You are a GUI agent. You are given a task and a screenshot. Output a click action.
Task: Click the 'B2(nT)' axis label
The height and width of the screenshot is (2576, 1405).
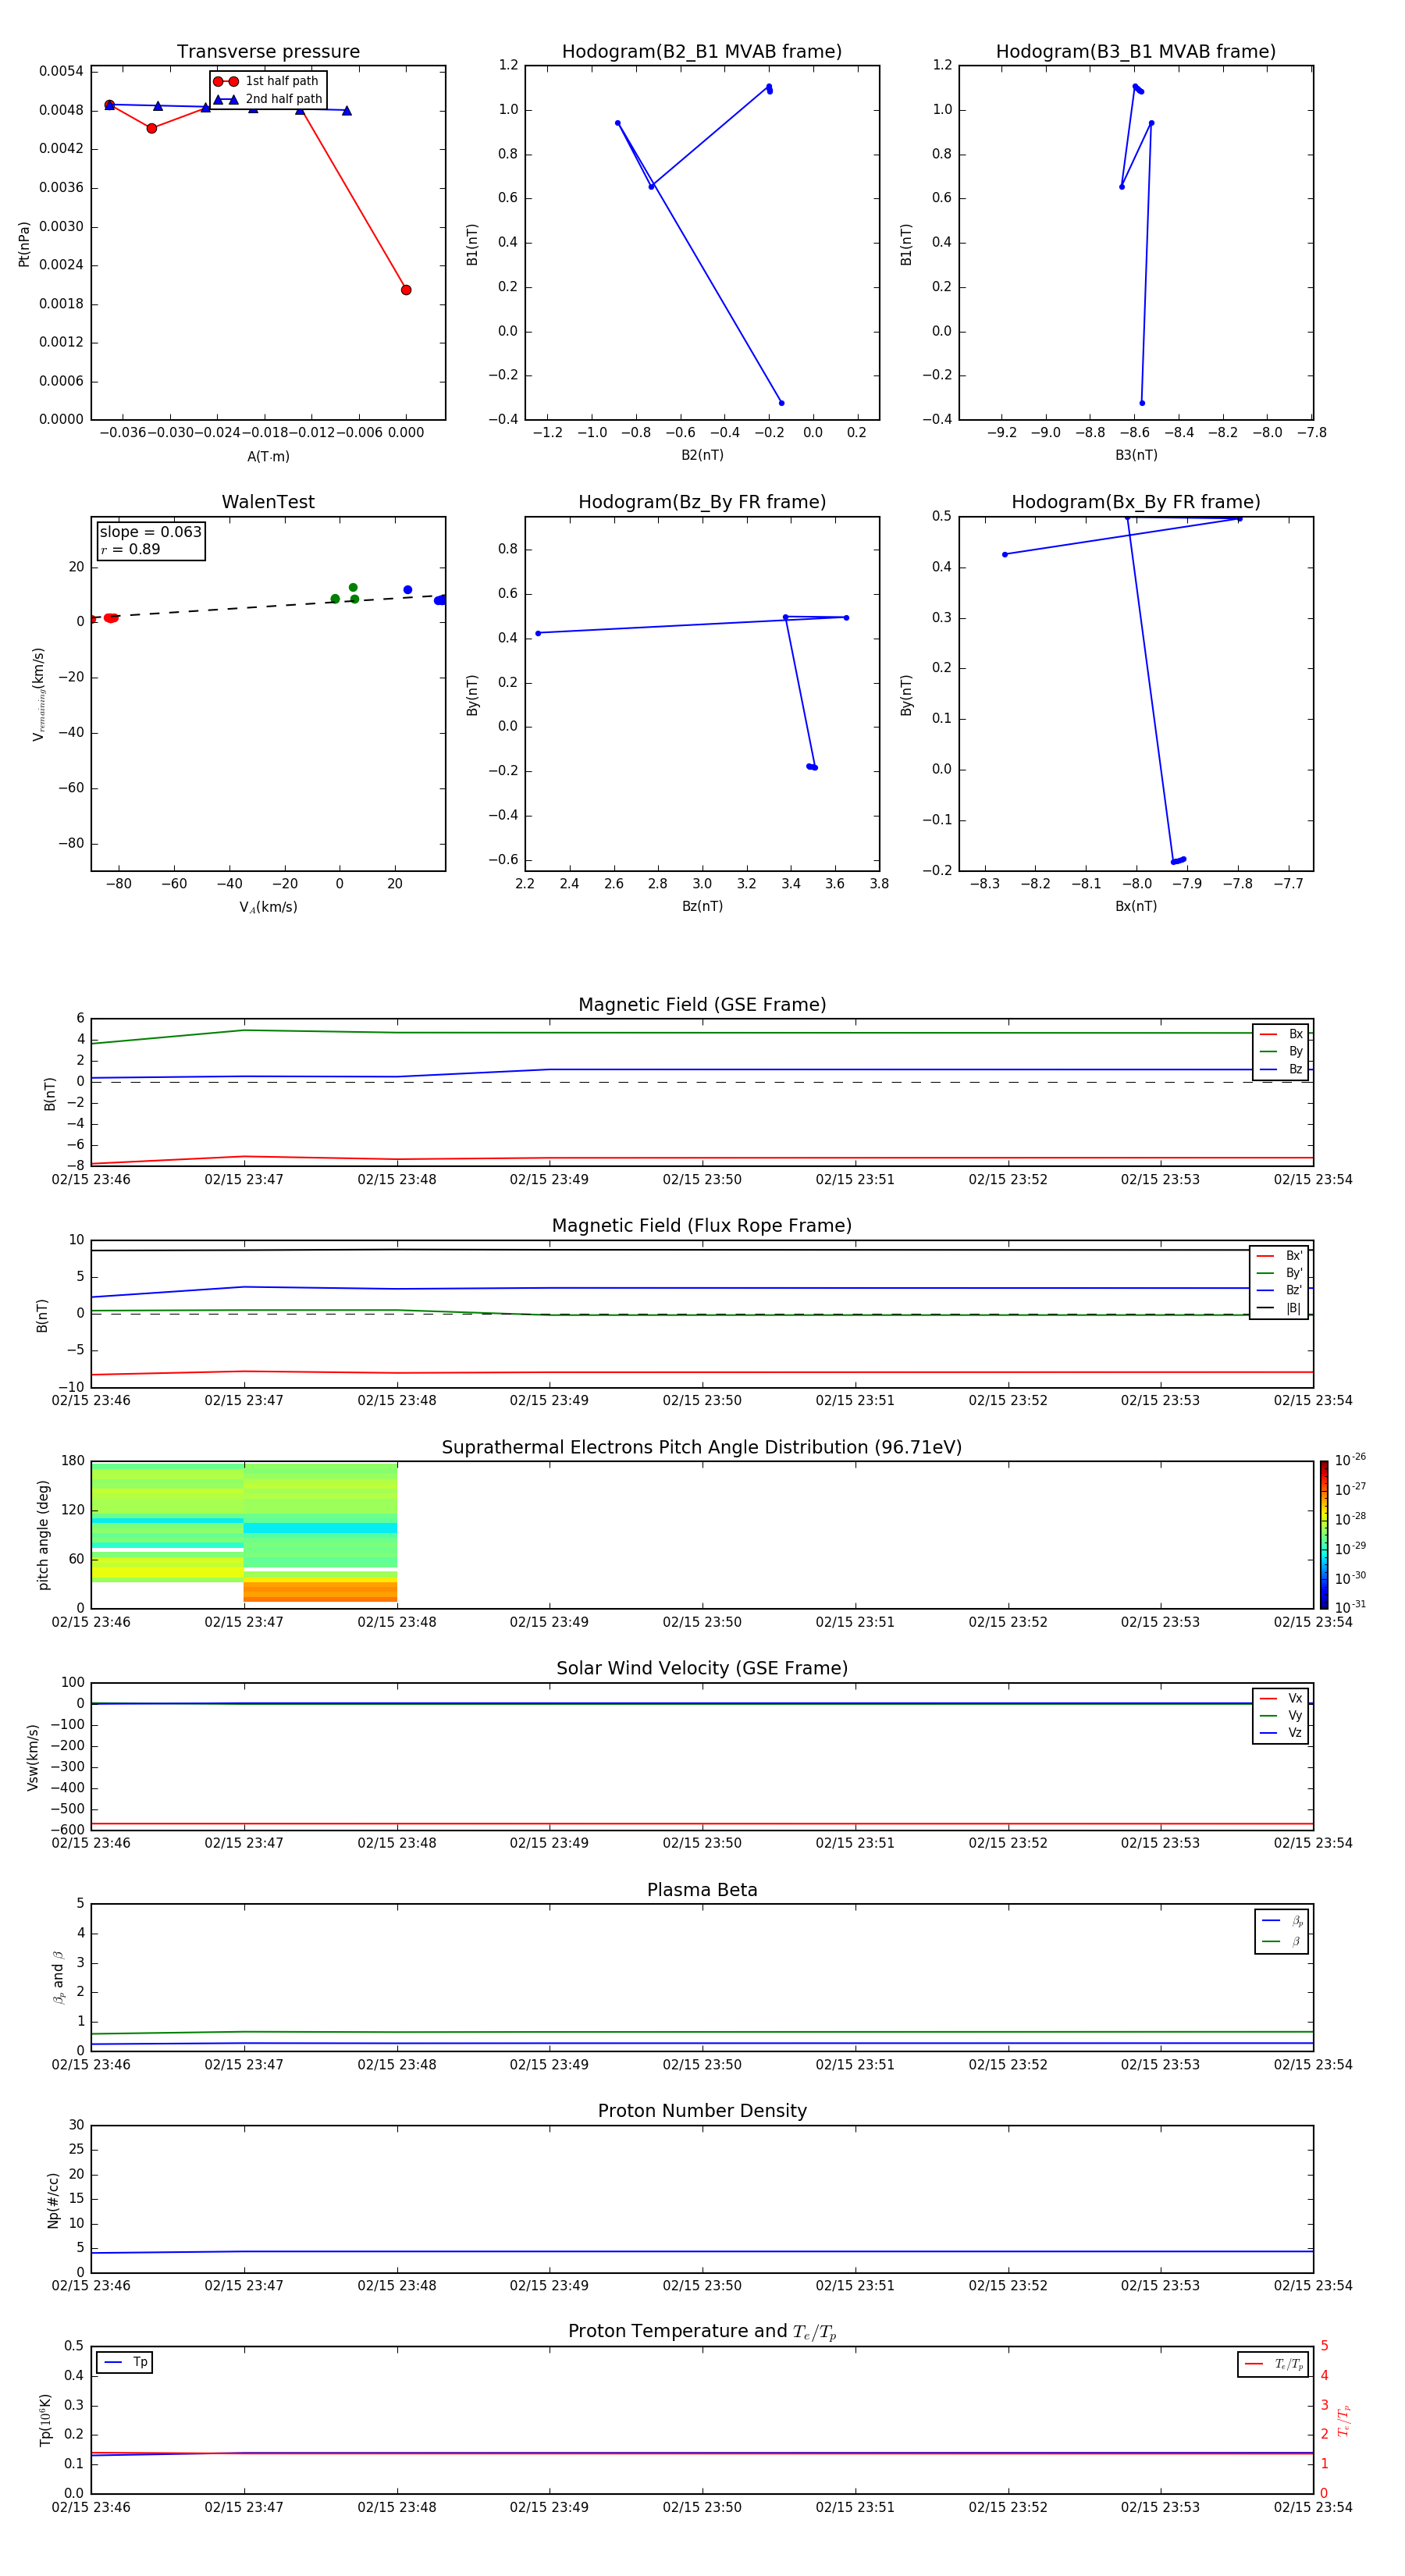pos(702,455)
